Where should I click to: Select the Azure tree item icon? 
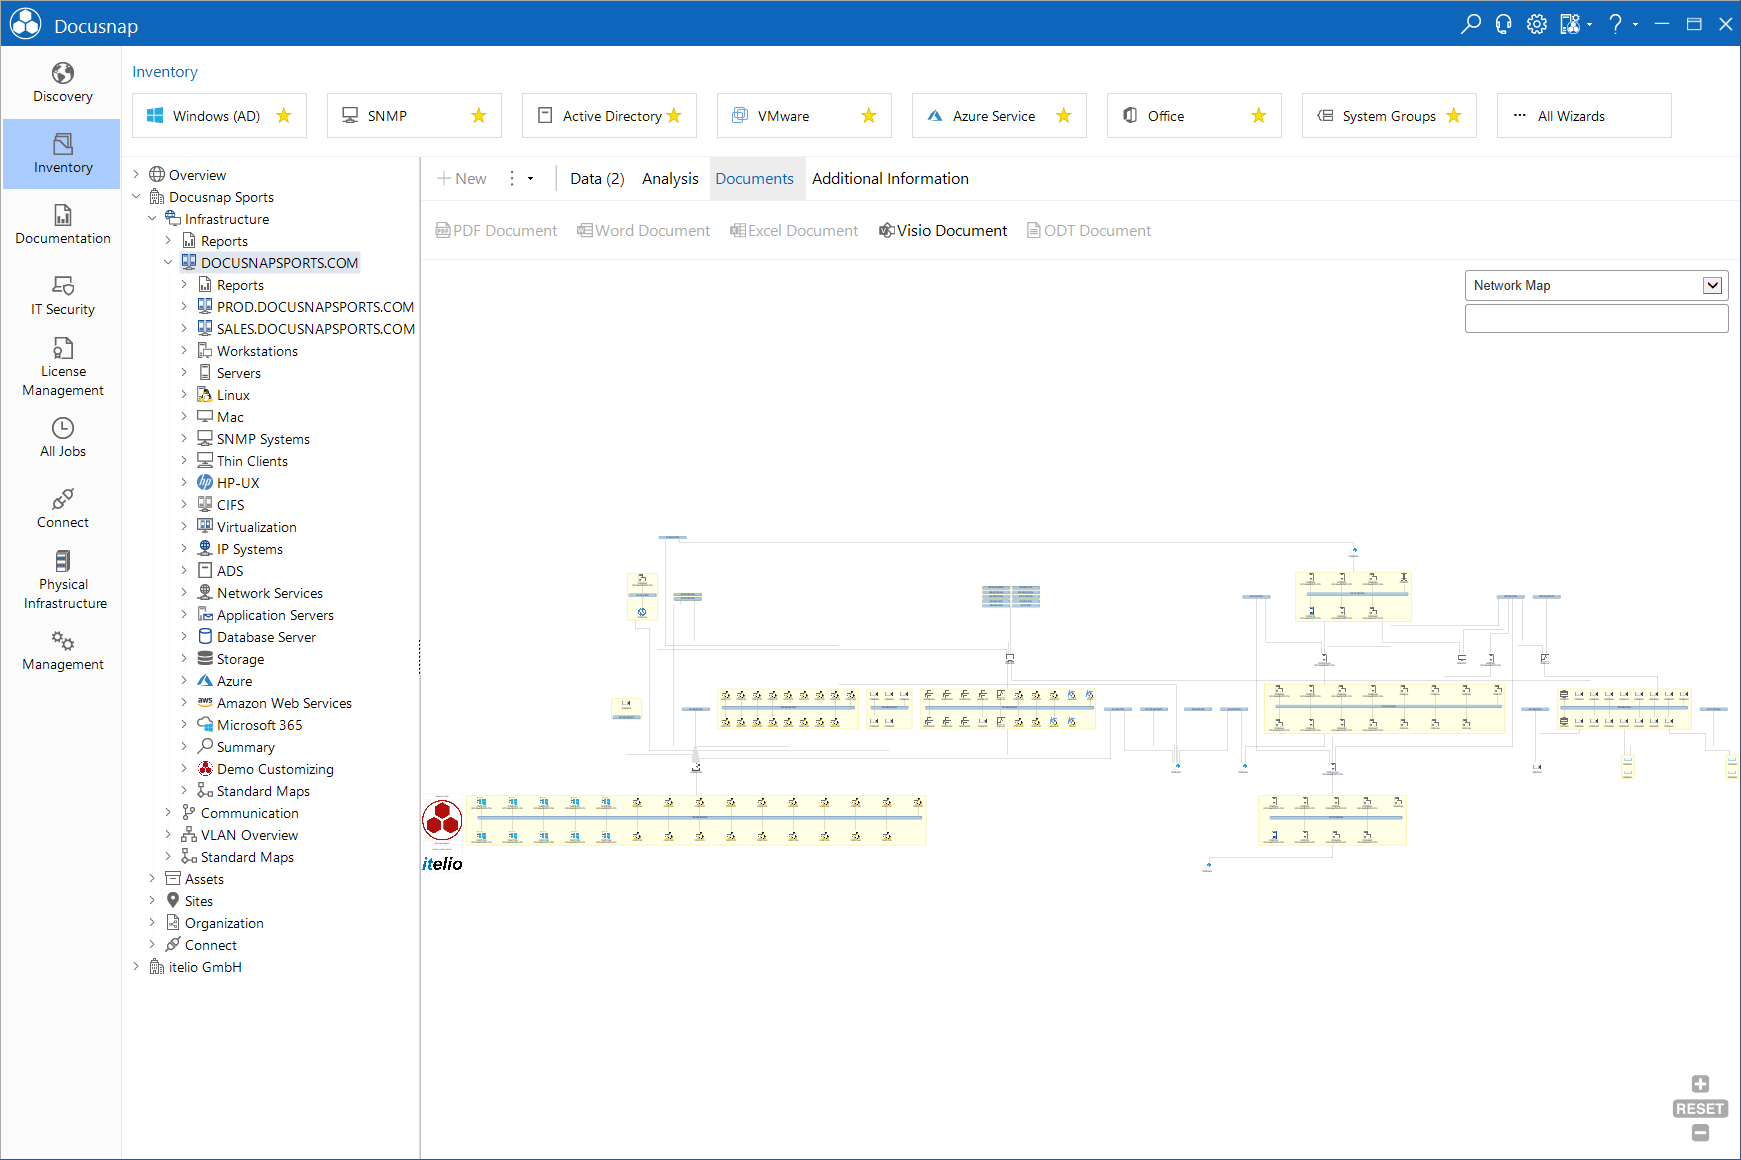click(x=205, y=681)
